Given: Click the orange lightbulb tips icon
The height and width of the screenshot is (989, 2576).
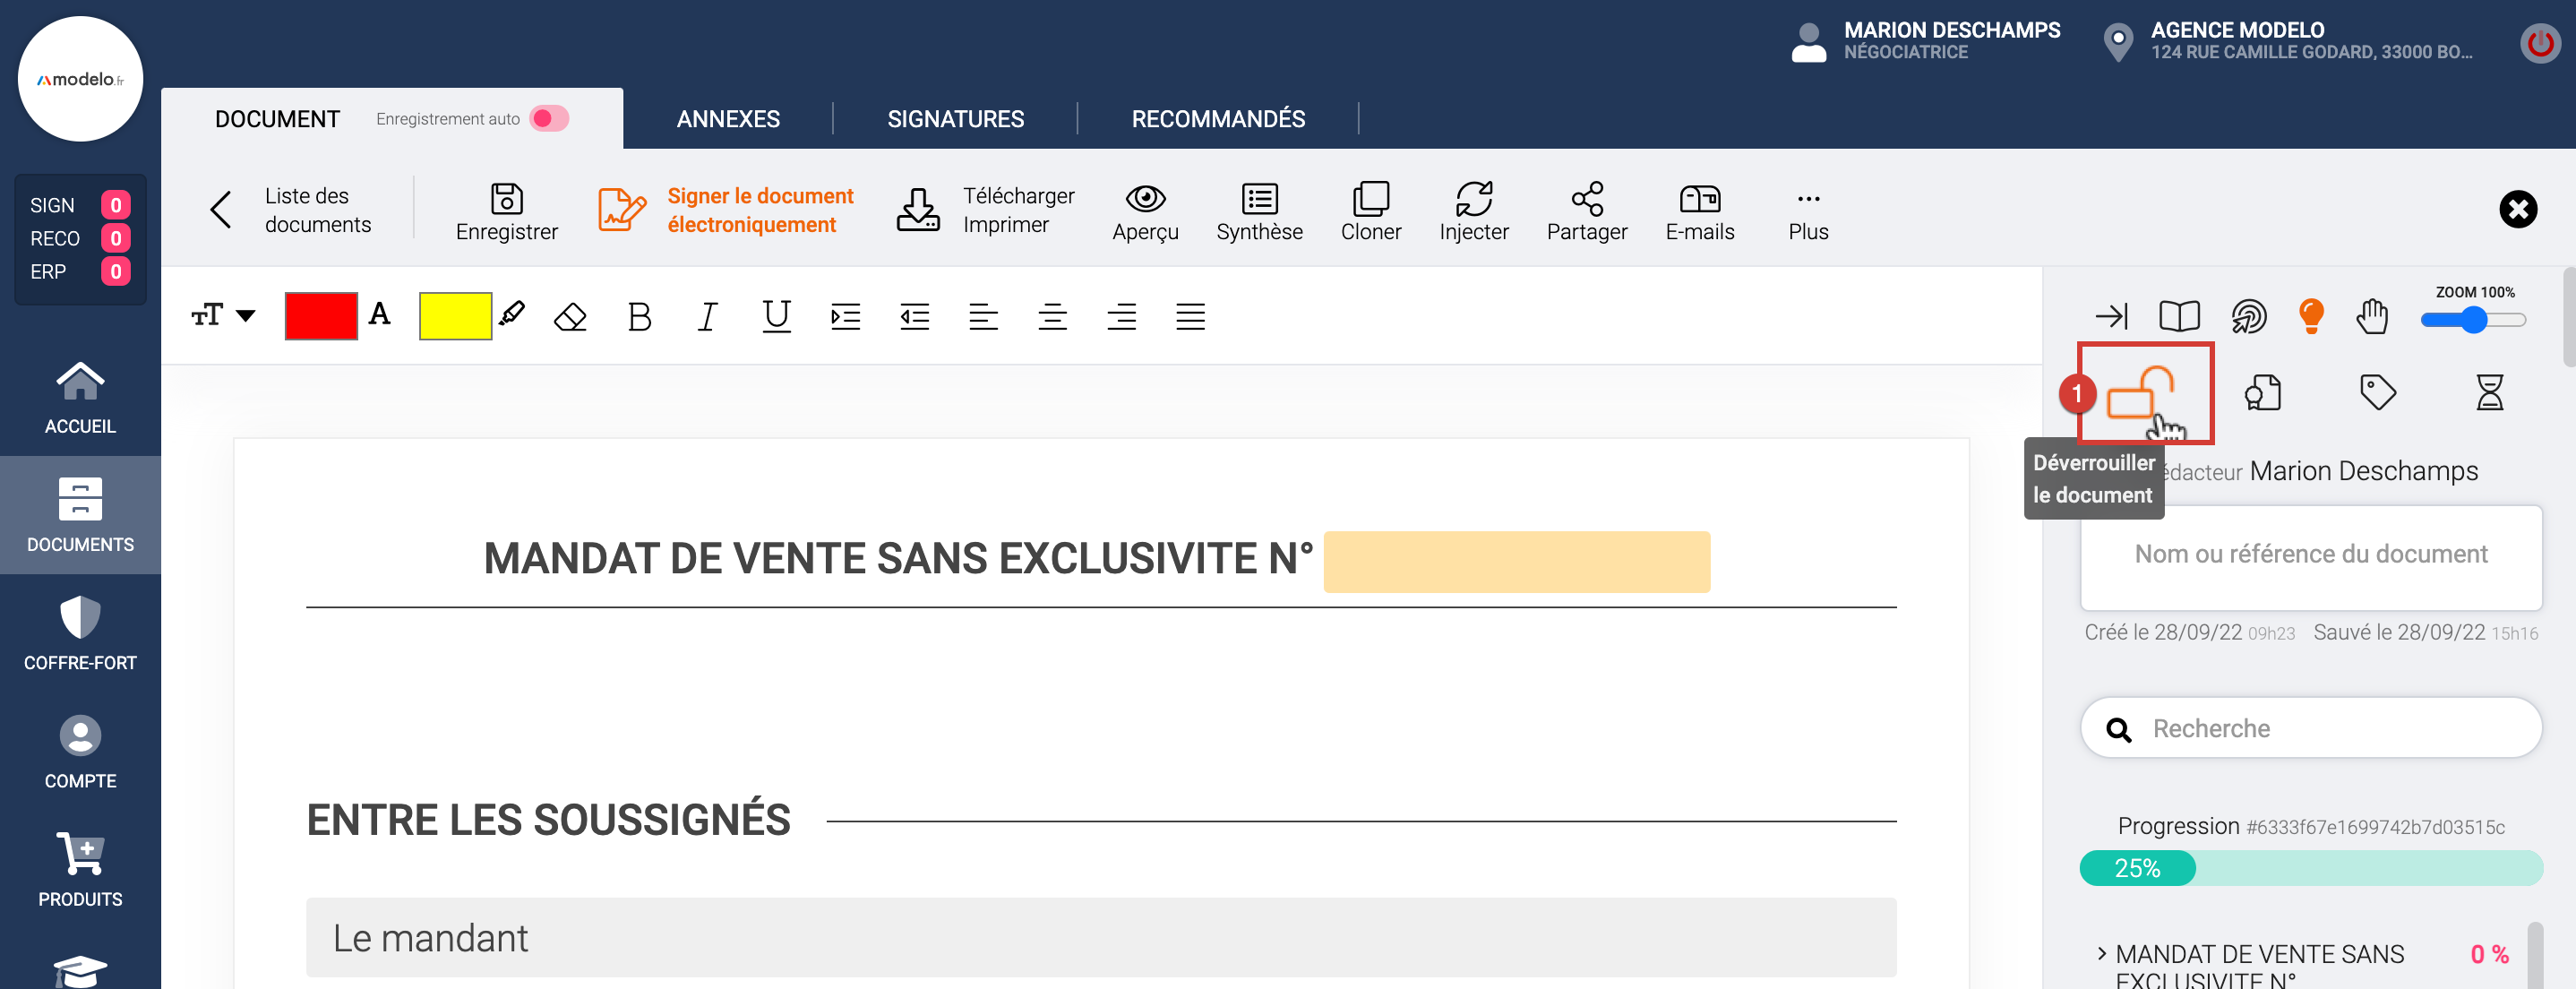Looking at the screenshot, I should pos(2310,316).
